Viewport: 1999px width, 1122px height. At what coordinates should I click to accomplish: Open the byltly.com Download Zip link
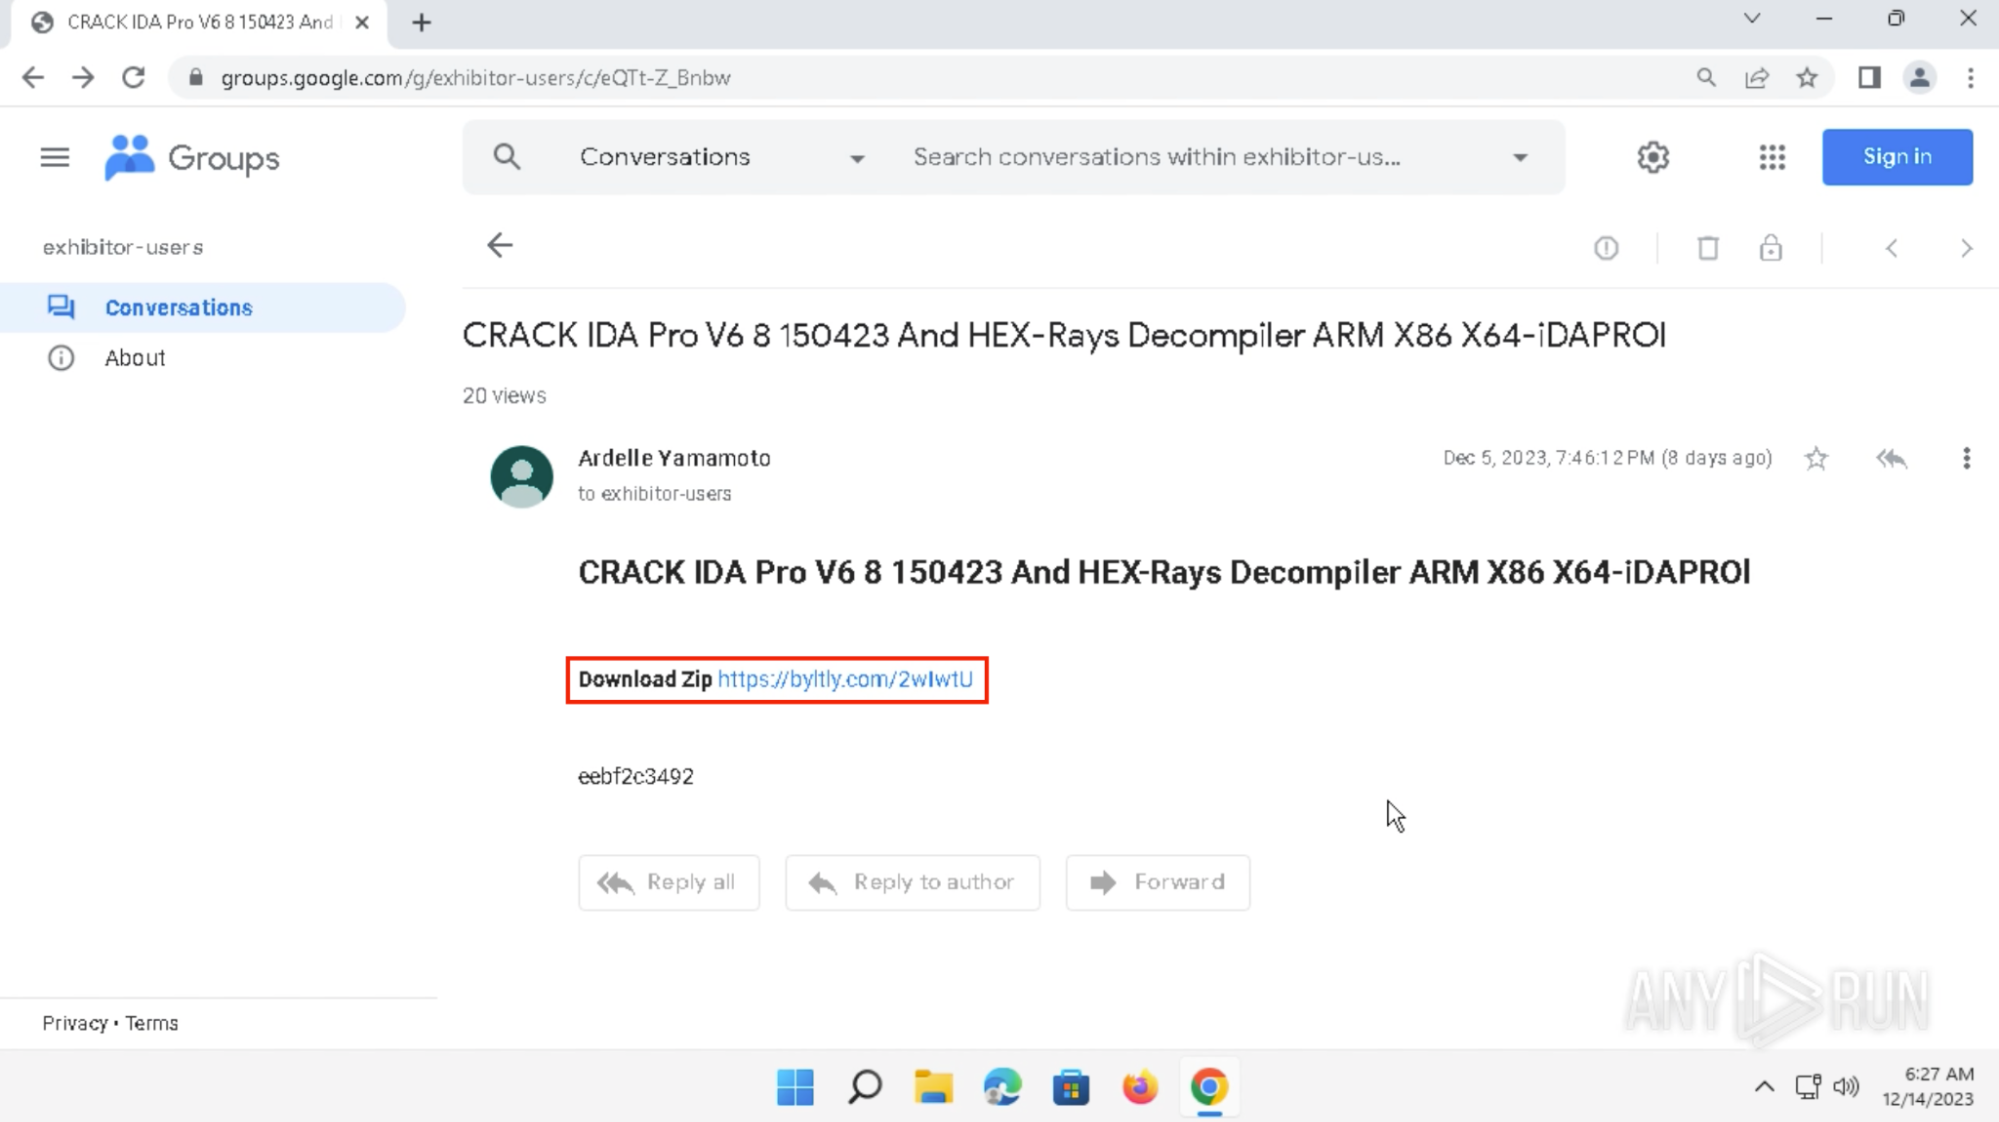click(846, 679)
